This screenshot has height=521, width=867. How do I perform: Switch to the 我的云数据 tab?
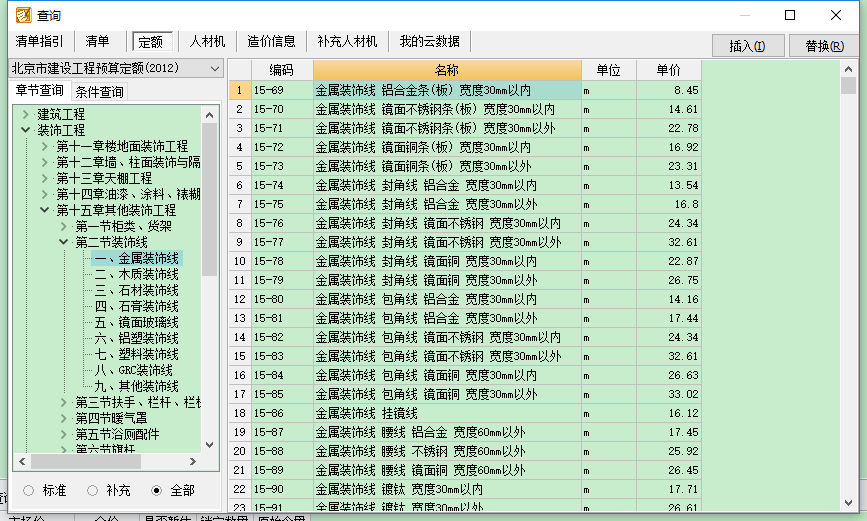click(x=430, y=41)
